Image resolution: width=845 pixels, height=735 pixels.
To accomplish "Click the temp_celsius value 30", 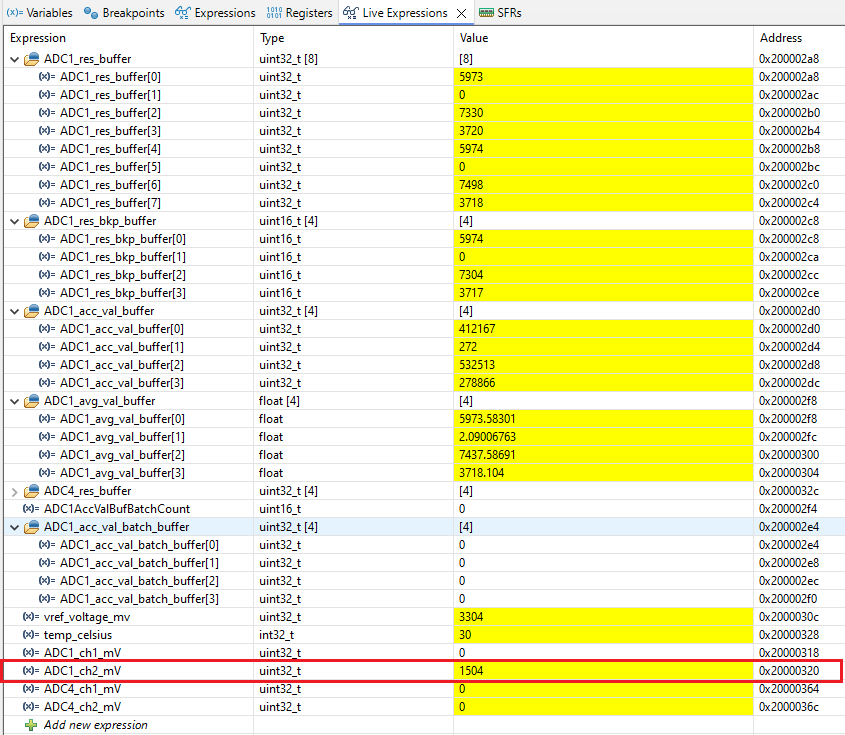I will tap(465, 635).
